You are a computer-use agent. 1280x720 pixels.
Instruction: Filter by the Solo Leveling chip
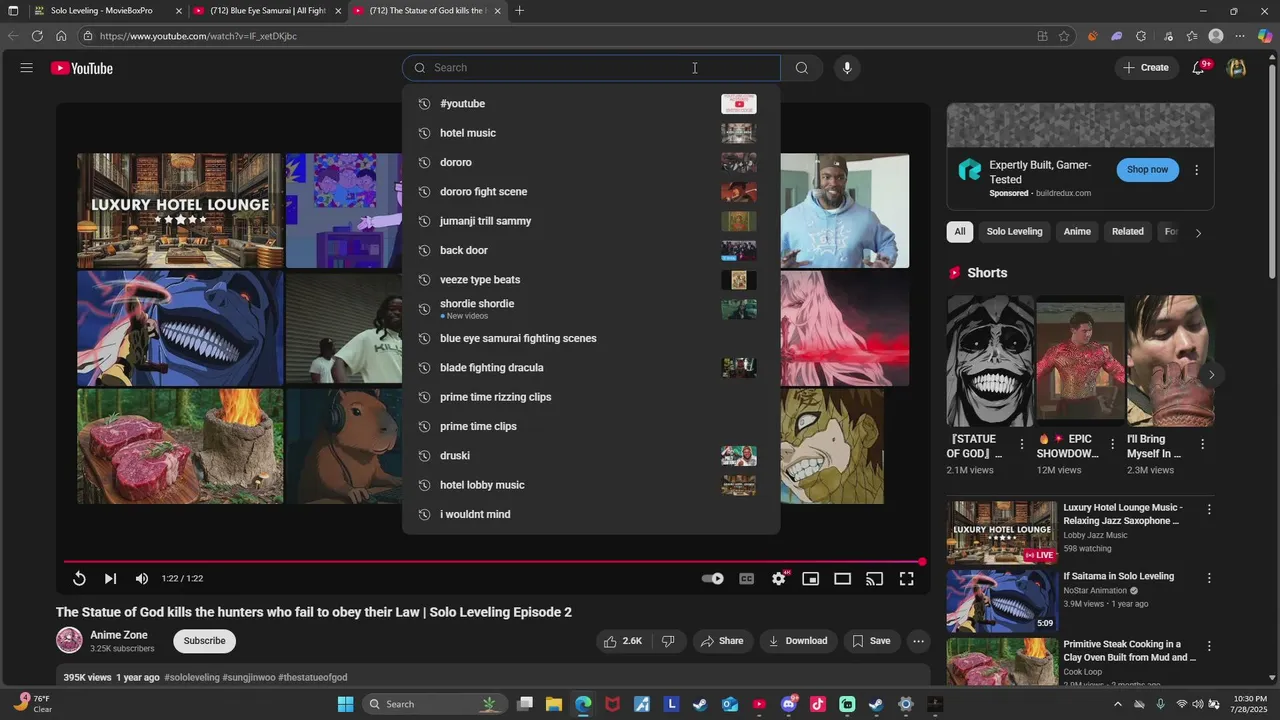point(1014,232)
